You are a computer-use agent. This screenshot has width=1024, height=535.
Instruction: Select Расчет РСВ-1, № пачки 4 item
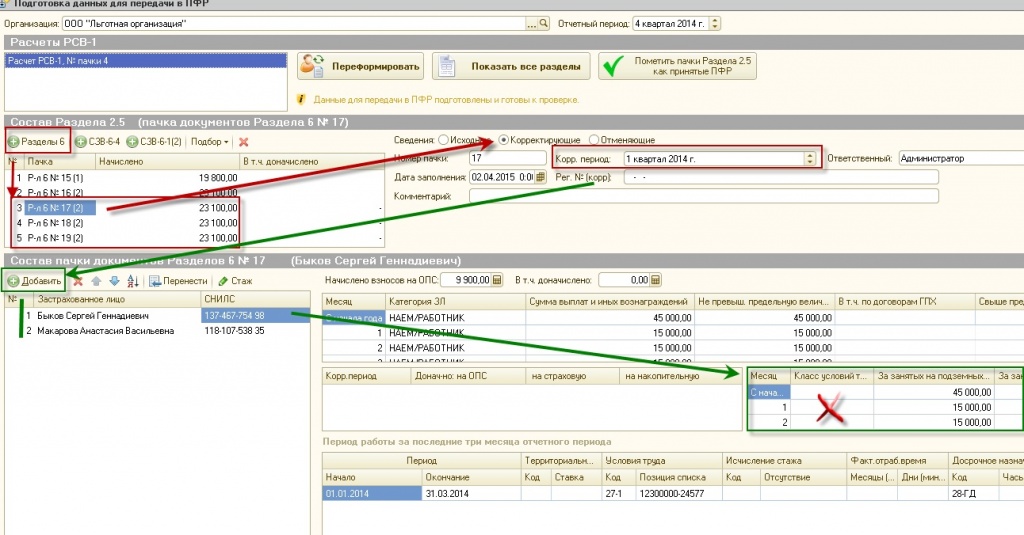tap(146, 61)
